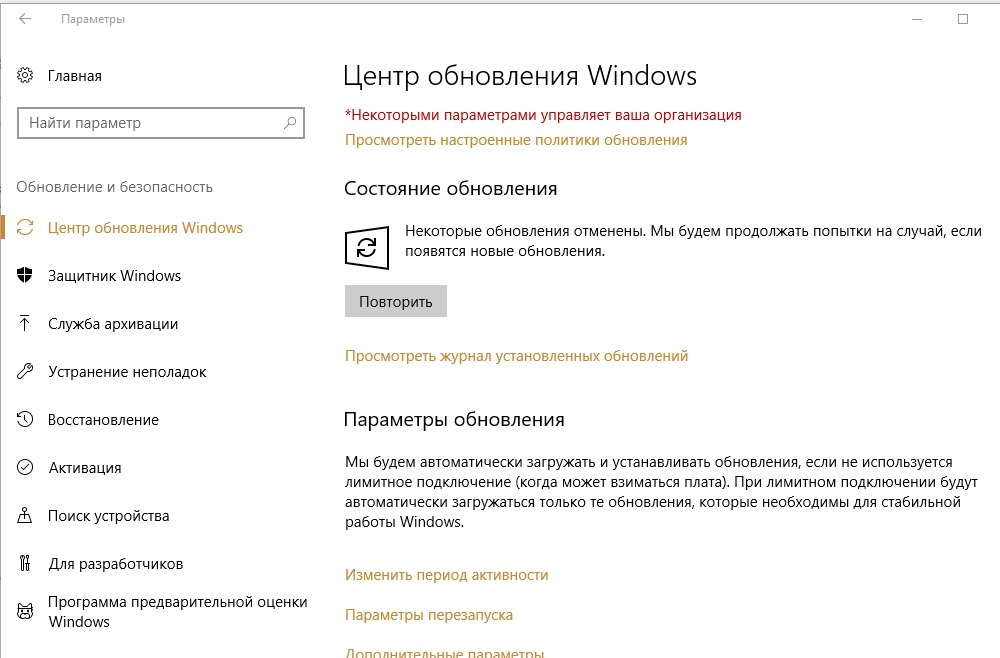This screenshot has width=1000, height=658.
Task: Open Программа предварительной оценки Windows
Action: pos(177,612)
